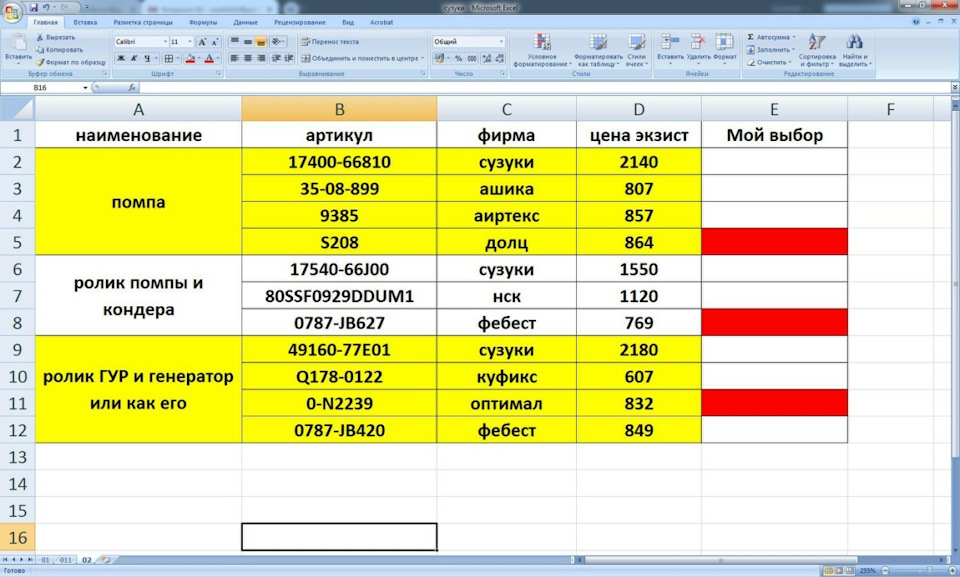The image size is (960, 577).
Task: Select red cell E5 next to долц
Action: (774, 242)
